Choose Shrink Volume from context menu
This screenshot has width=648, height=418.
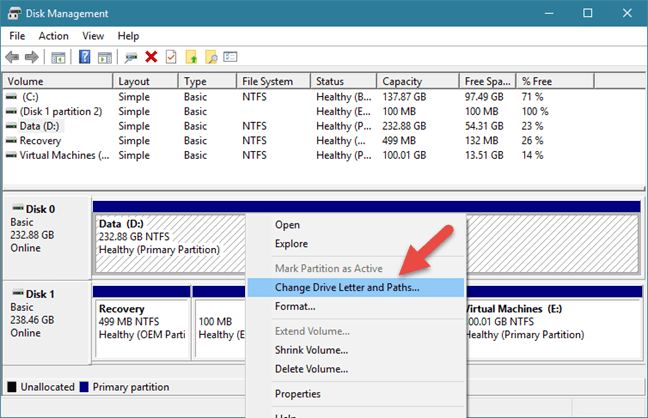point(311,350)
